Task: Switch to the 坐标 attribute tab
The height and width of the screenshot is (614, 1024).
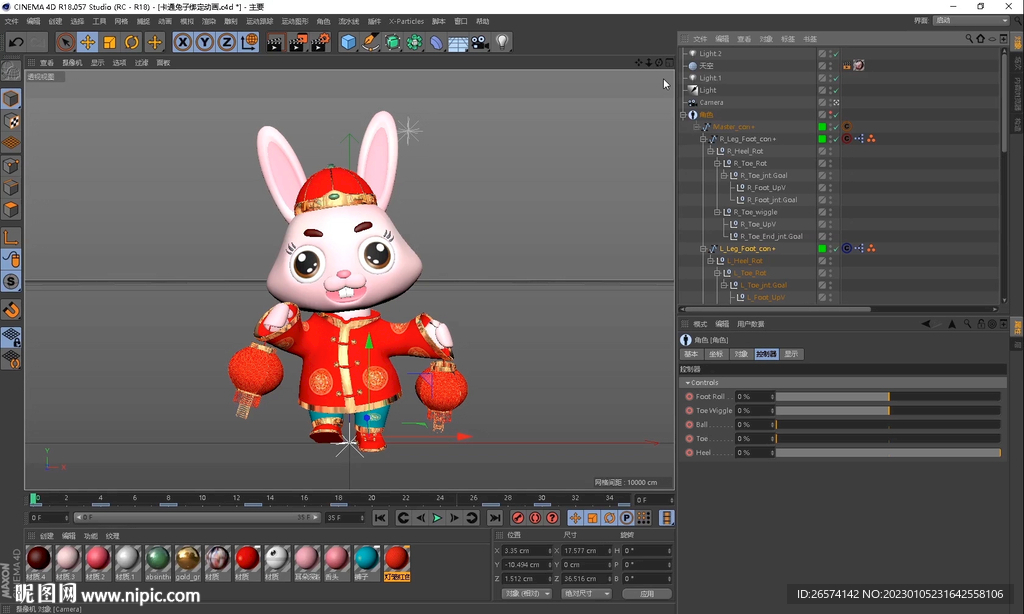Action: (x=716, y=354)
